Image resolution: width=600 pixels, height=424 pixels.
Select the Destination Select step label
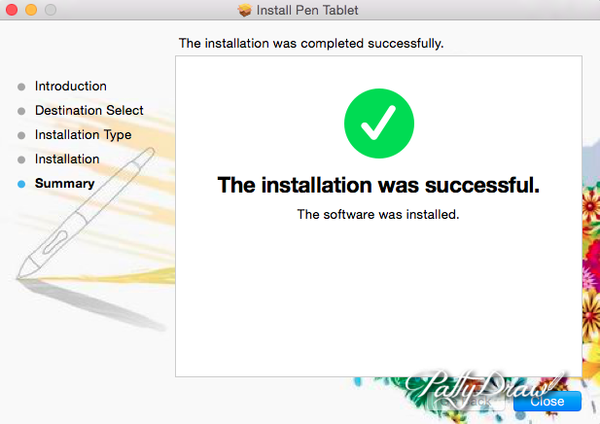[89, 110]
